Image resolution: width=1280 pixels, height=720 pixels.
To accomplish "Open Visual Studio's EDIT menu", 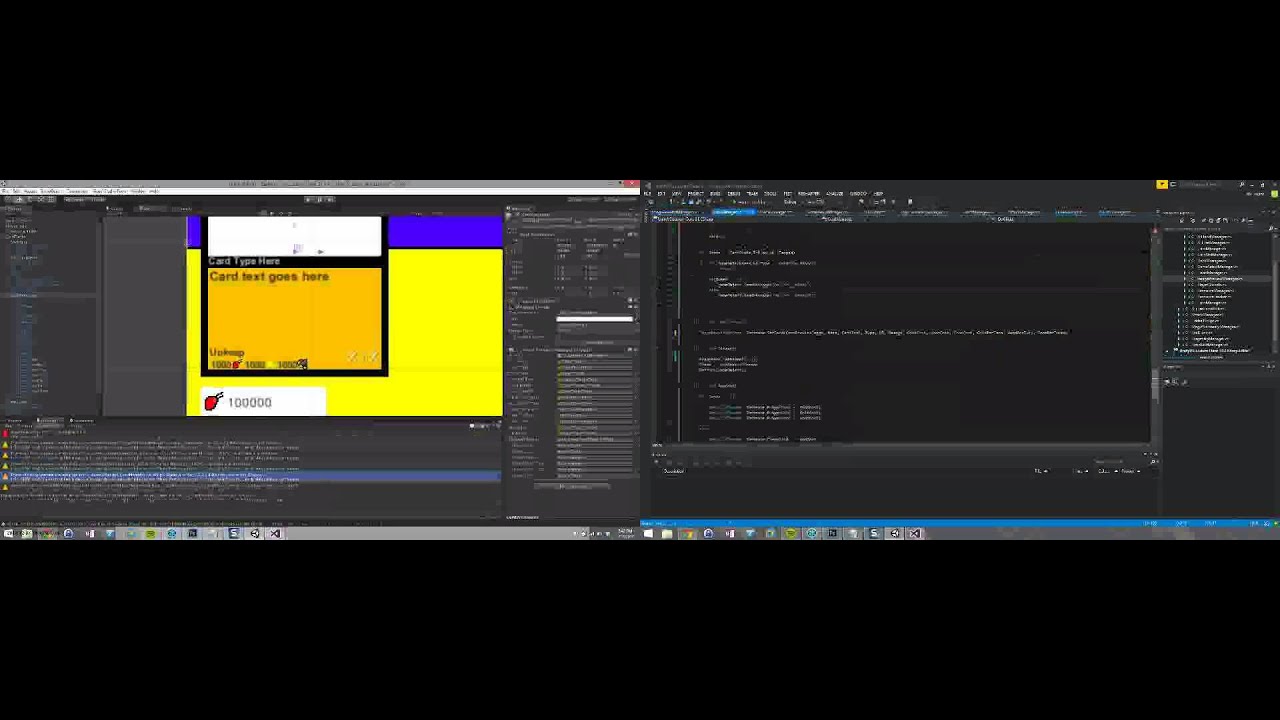I will pyautogui.click(x=662, y=193).
